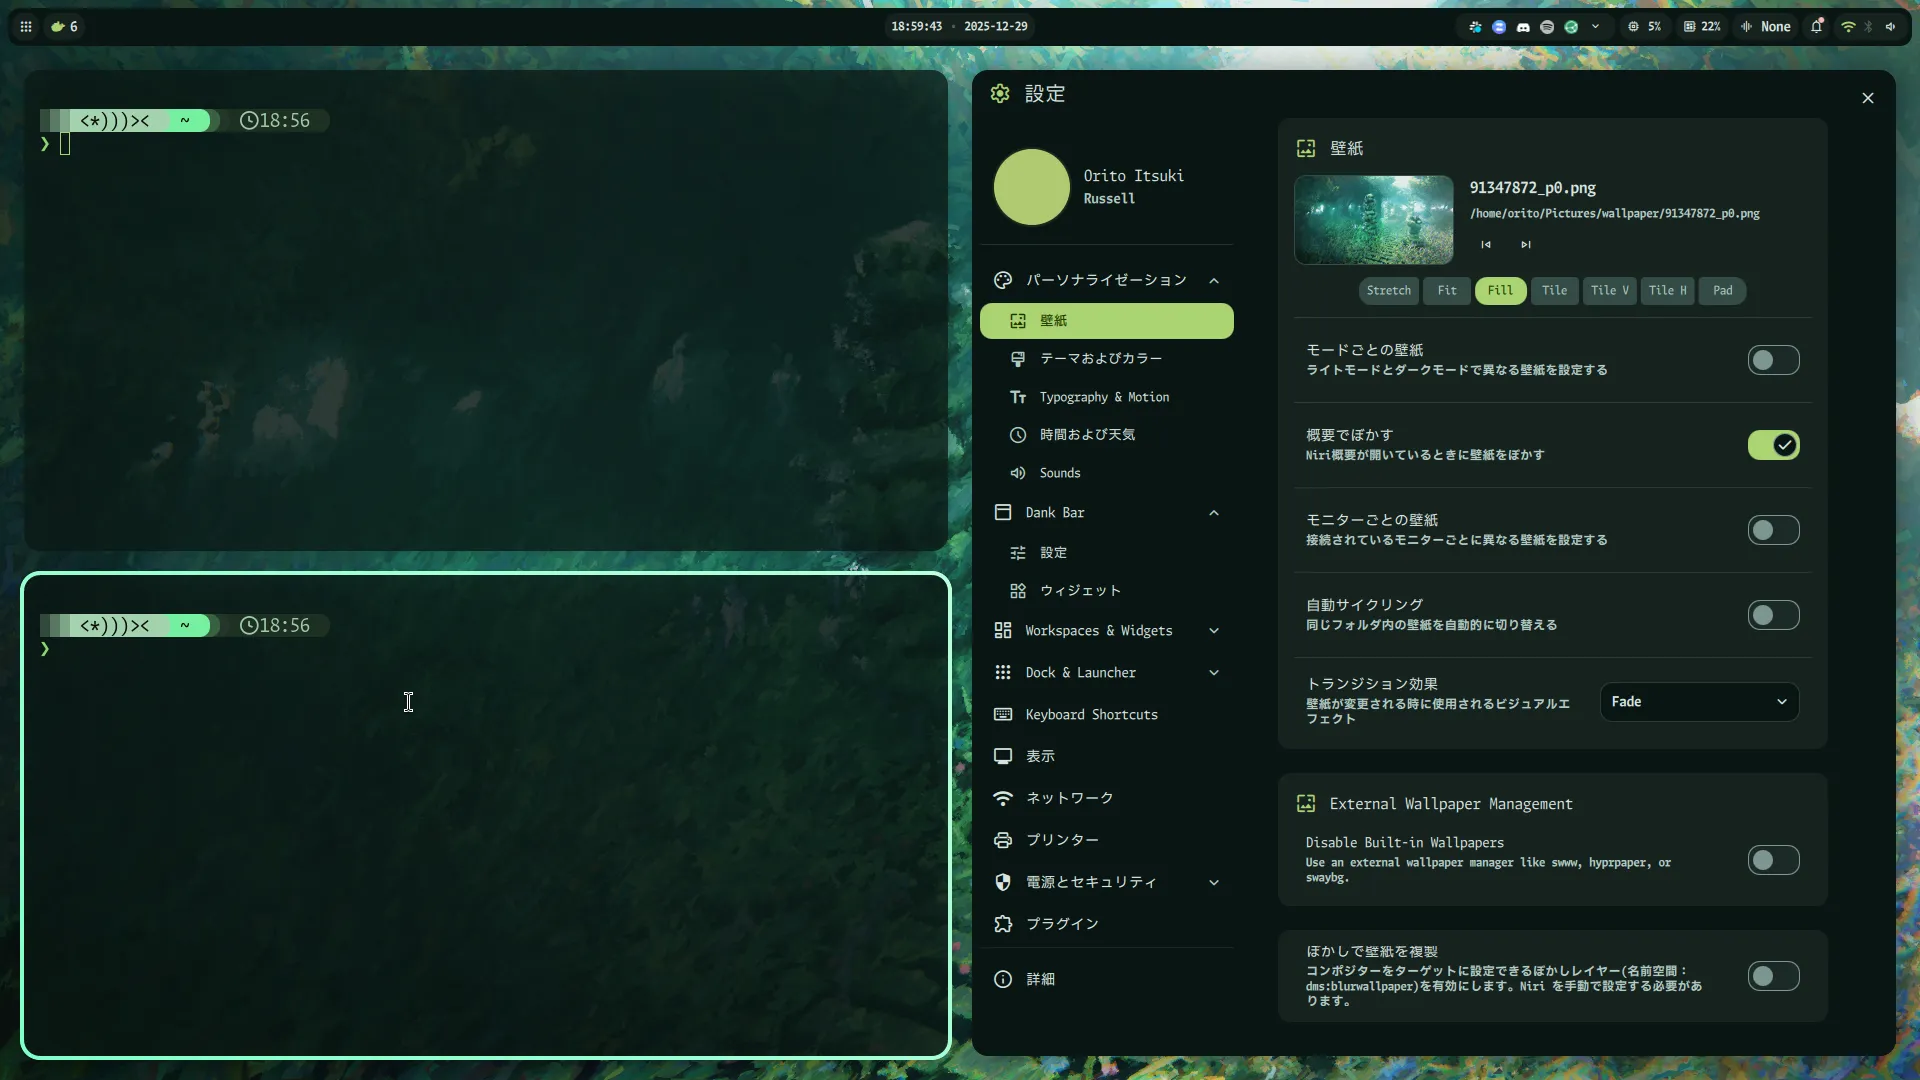Click the wallpaper preview thumbnail

pyautogui.click(x=1373, y=220)
